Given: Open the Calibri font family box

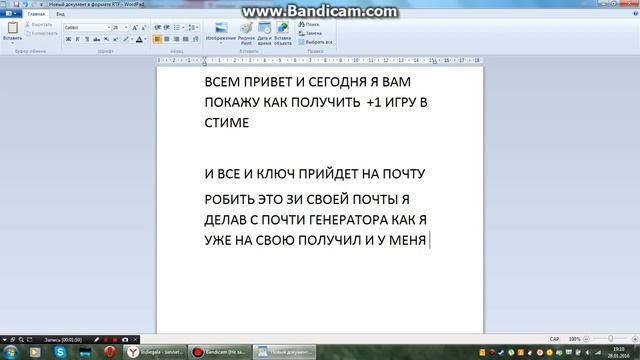Looking at the screenshot, I should click(87, 27).
